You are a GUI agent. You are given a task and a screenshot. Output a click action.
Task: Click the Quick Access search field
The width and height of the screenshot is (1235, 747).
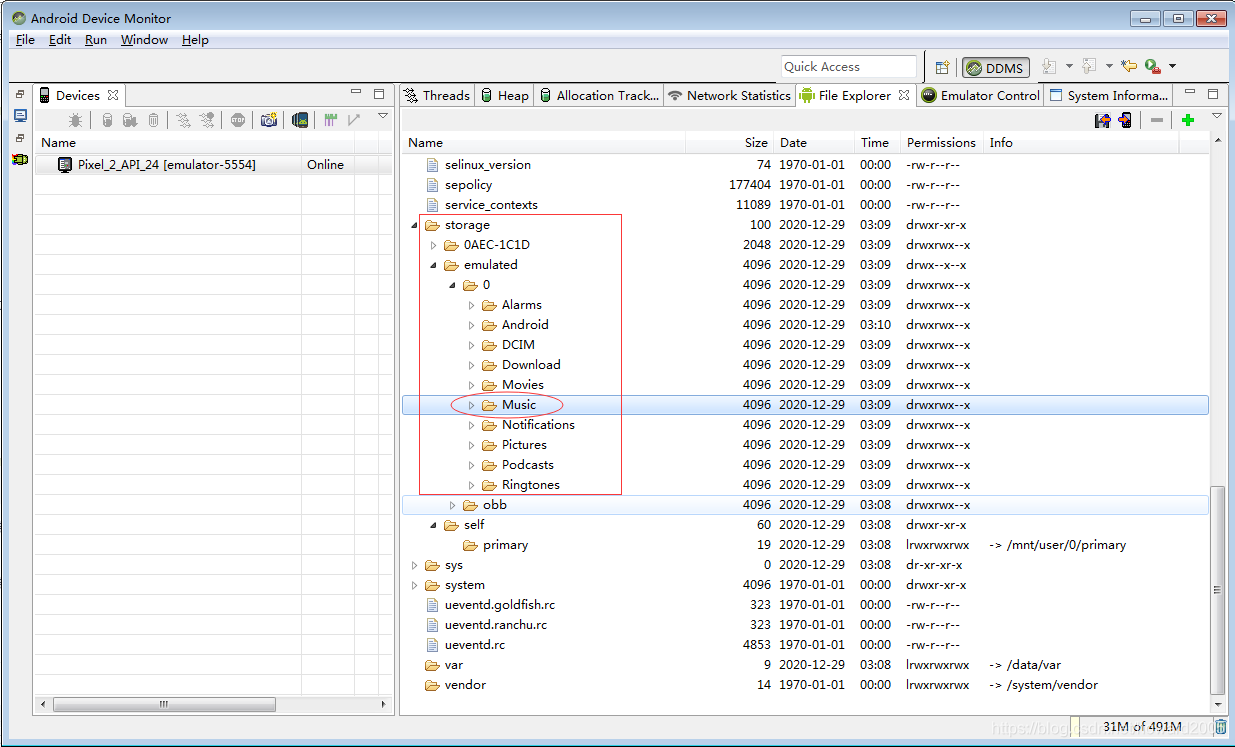(849, 67)
